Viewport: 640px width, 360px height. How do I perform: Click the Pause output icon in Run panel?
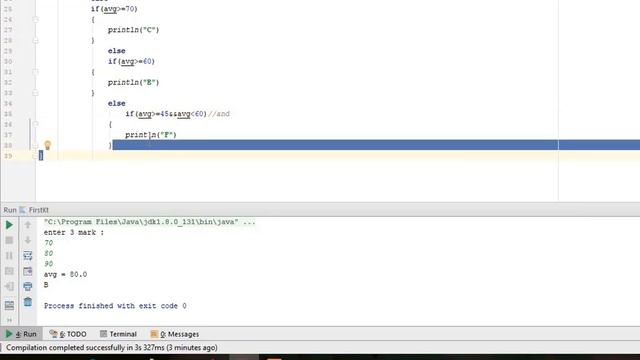9,256
